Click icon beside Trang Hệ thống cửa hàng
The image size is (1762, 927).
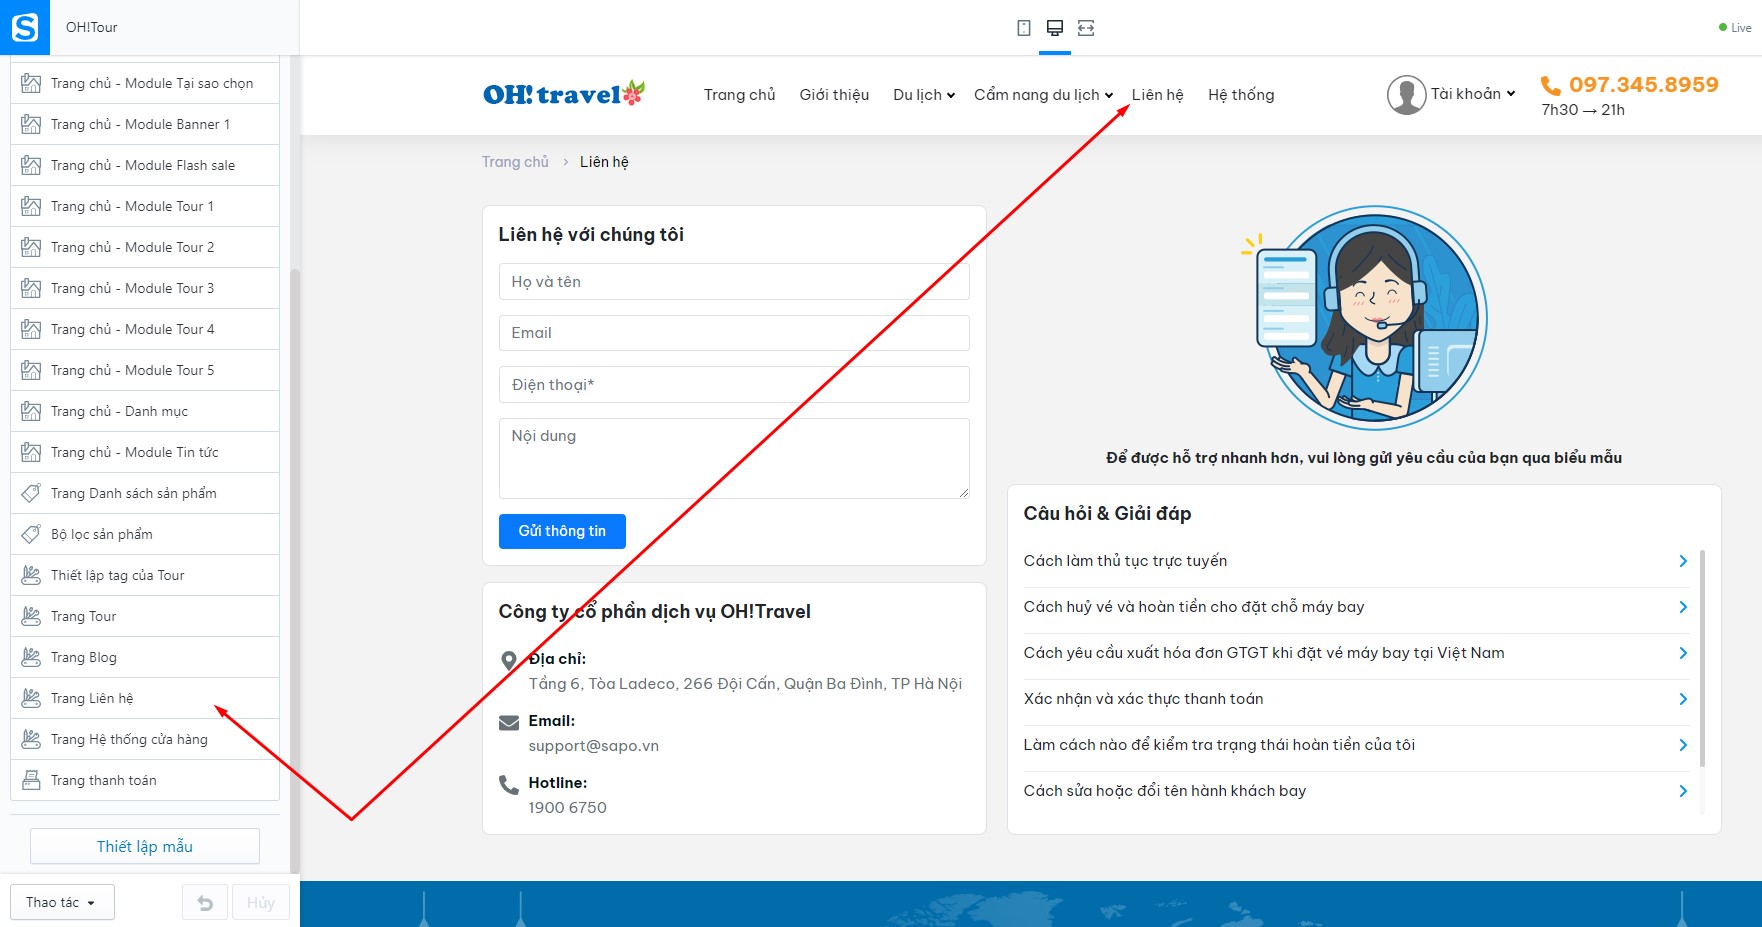31,739
